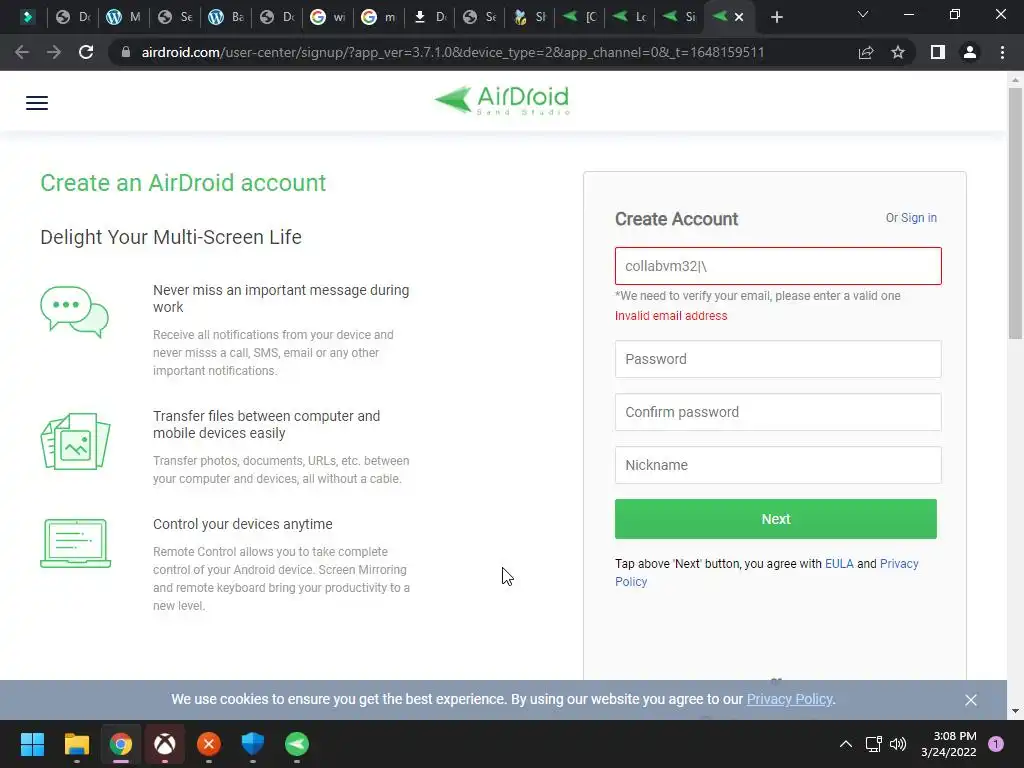Click the email field containing collabvm32
This screenshot has width=1024, height=768.
(x=778, y=266)
